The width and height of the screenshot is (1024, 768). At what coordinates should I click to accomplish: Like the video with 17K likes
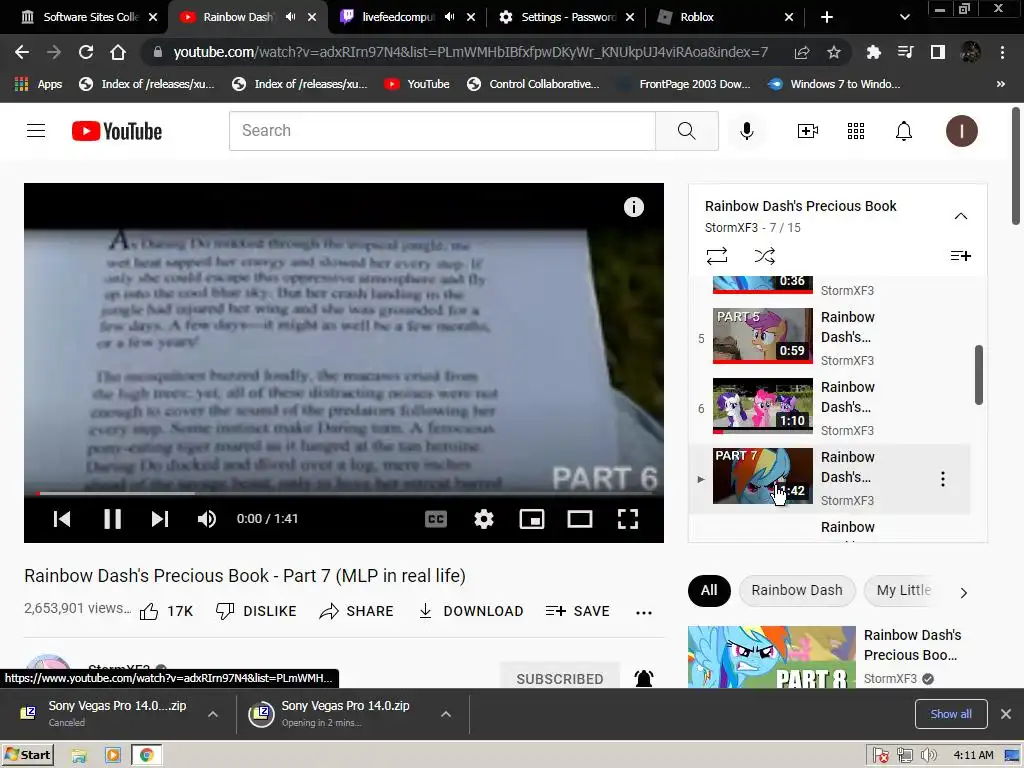[x=167, y=611]
